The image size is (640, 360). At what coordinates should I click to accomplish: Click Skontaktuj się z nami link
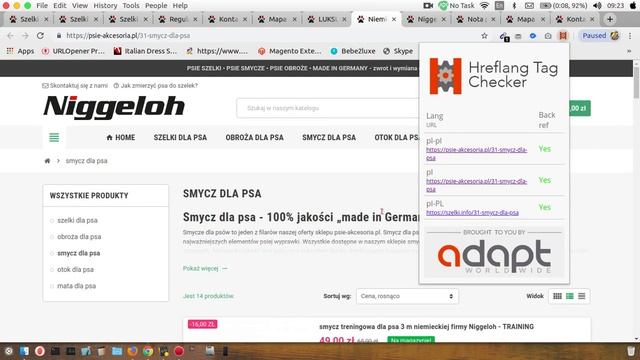click(x=75, y=86)
